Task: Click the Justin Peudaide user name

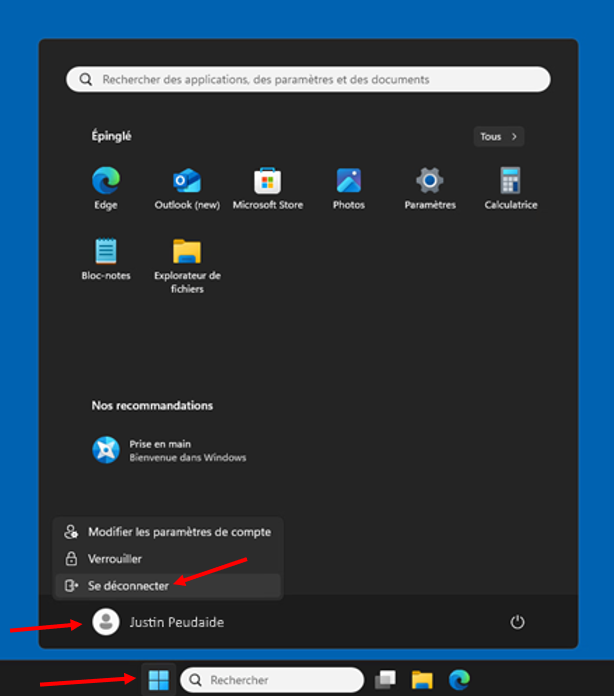Action: coord(177,622)
